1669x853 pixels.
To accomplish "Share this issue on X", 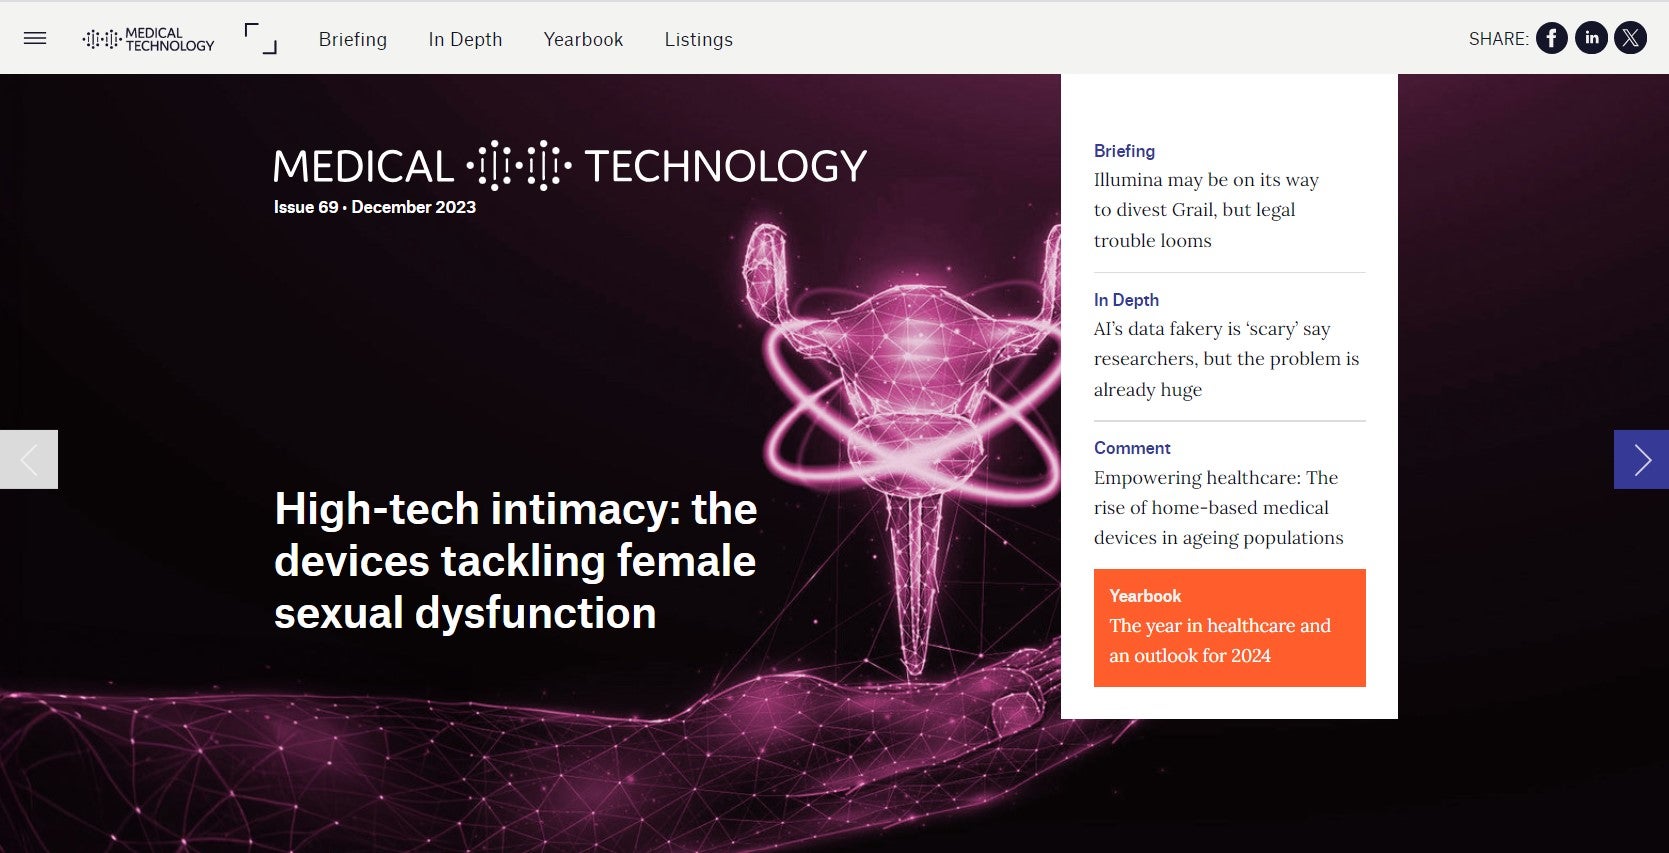I will (x=1630, y=39).
